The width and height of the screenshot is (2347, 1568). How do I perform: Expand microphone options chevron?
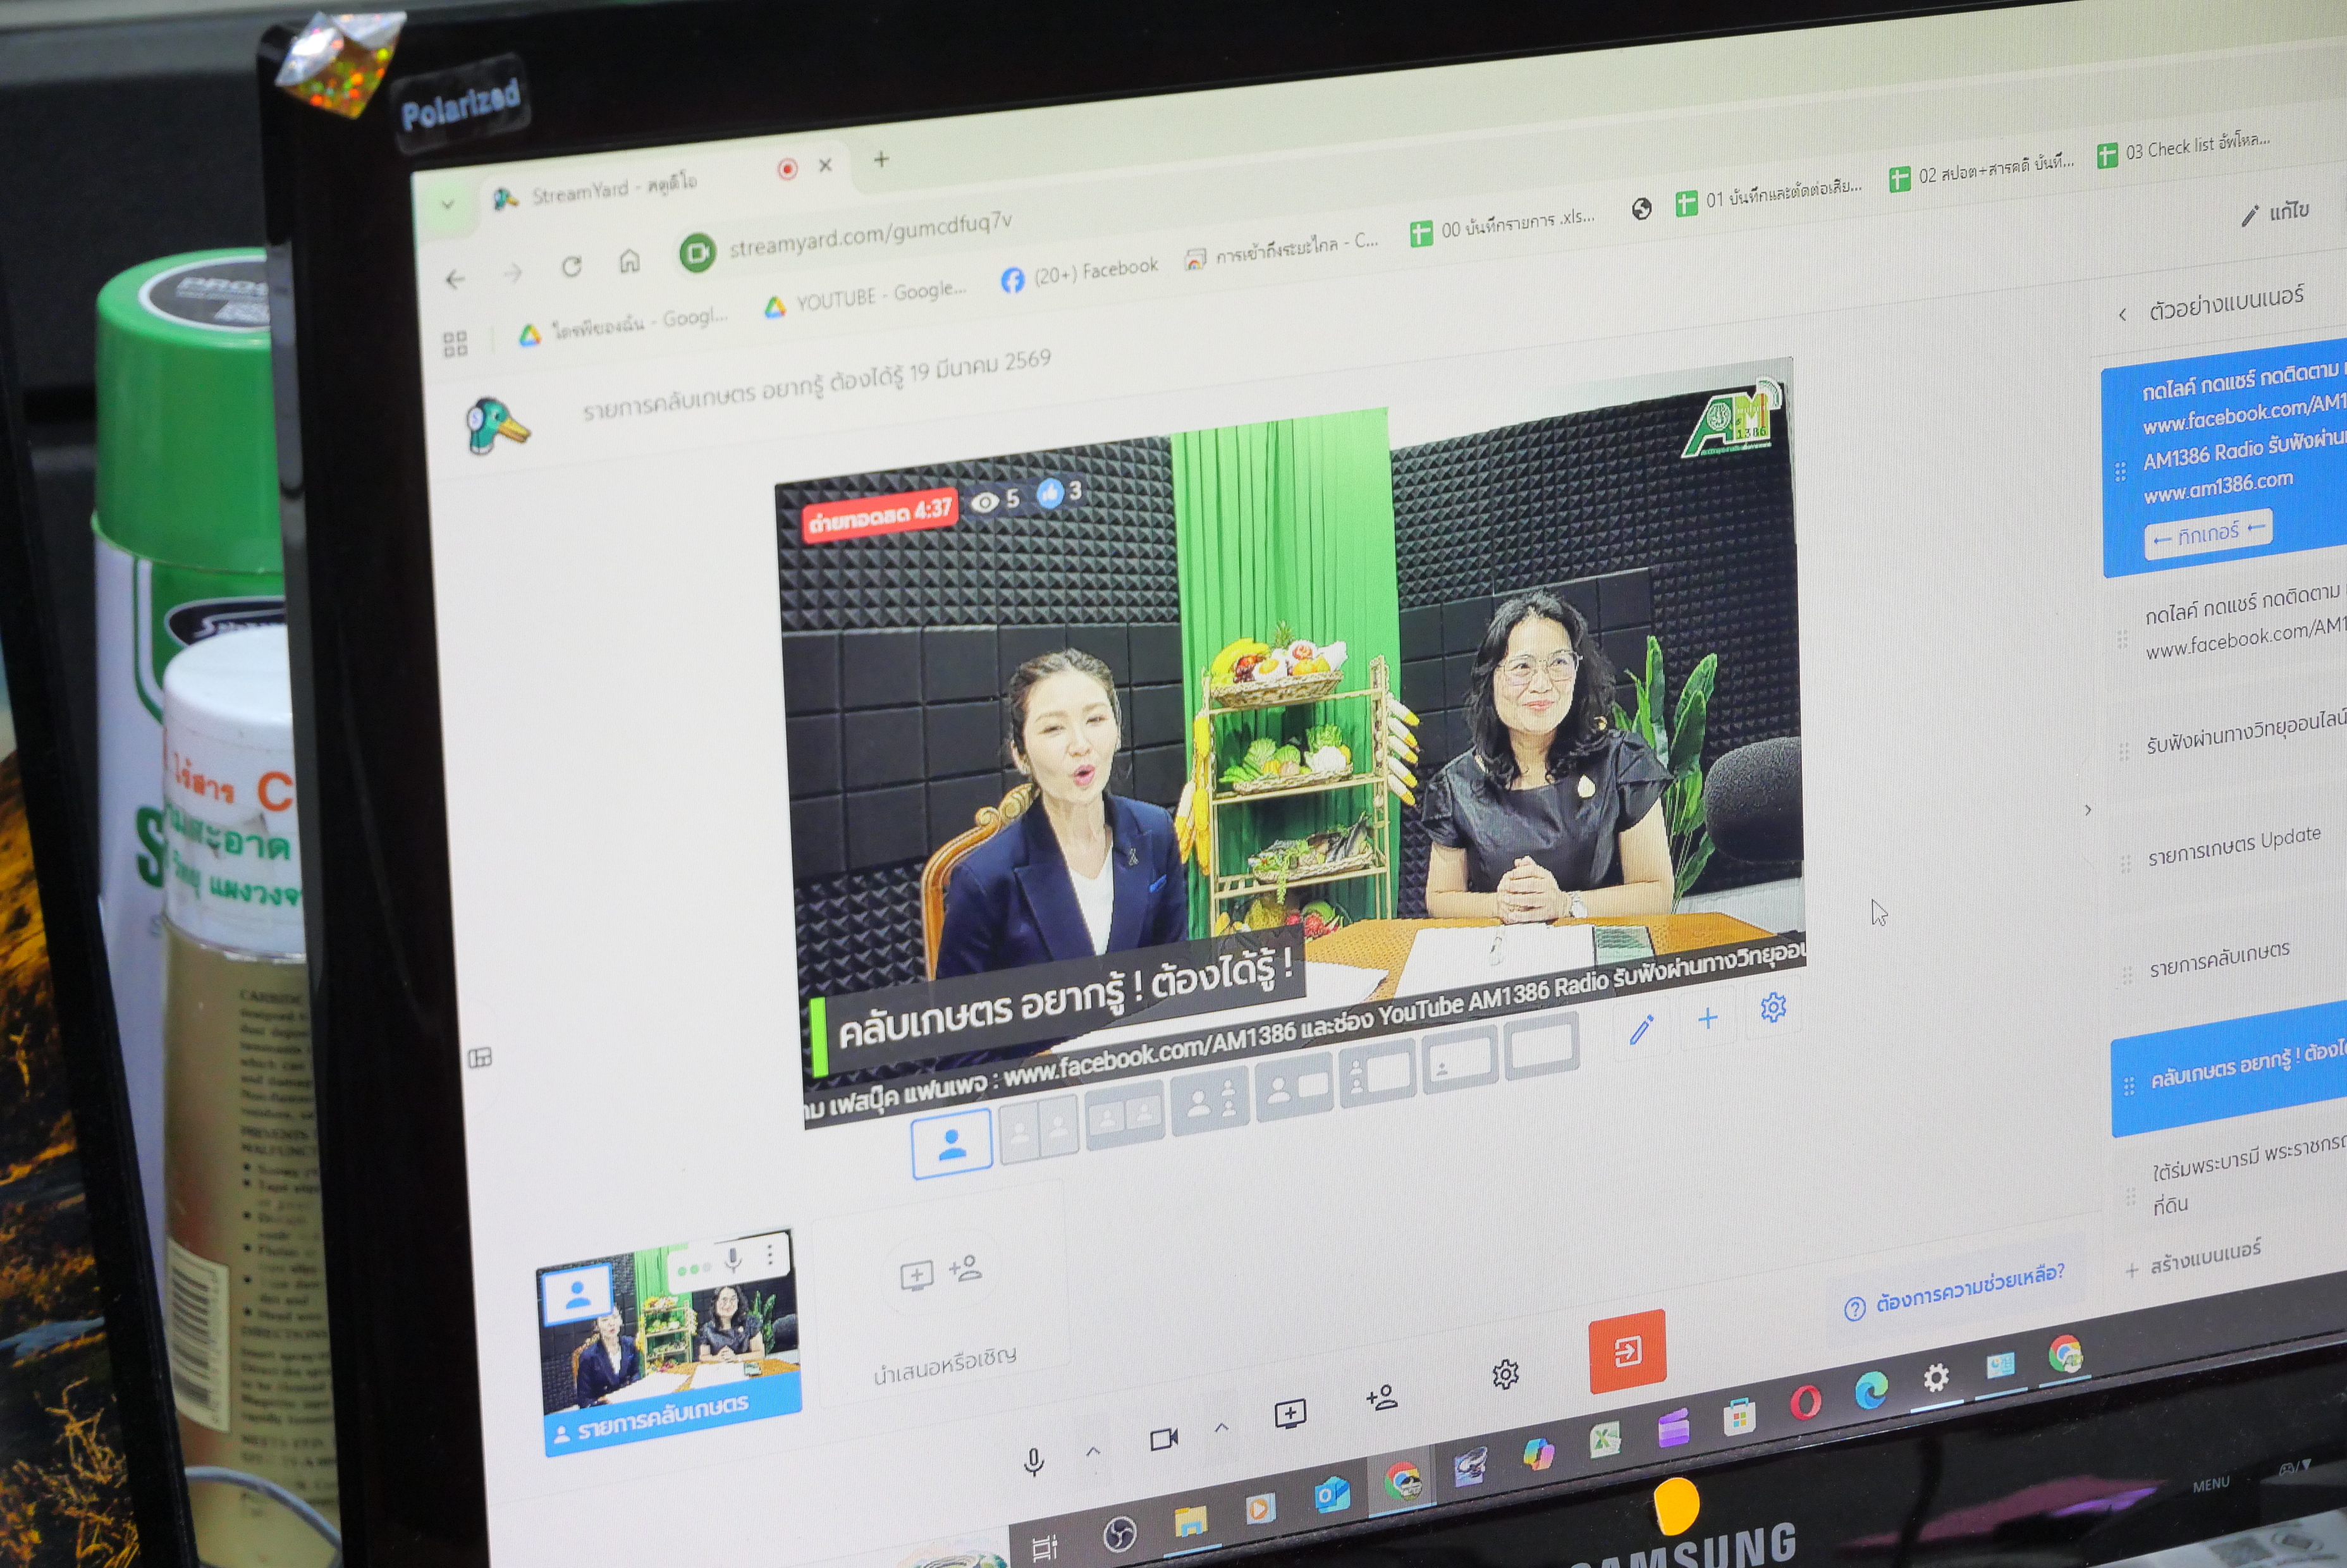click(1093, 1450)
